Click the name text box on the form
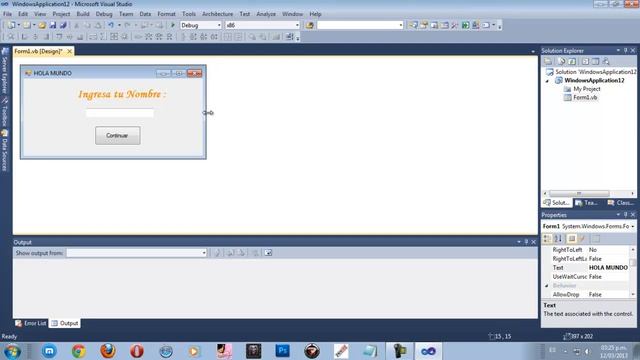This screenshot has height=360, width=640. 120,113
